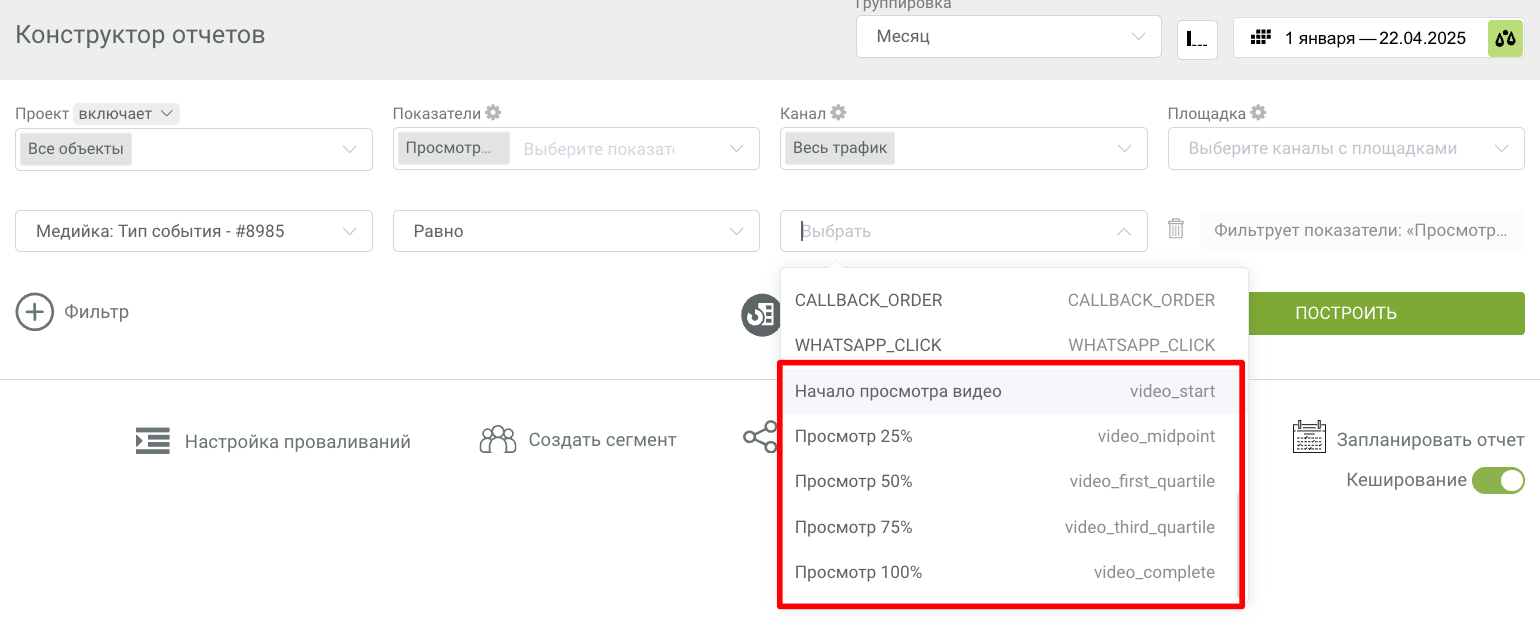Open the Проект Все объекты dropdown
The height and width of the screenshot is (640, 1540).
194,149
